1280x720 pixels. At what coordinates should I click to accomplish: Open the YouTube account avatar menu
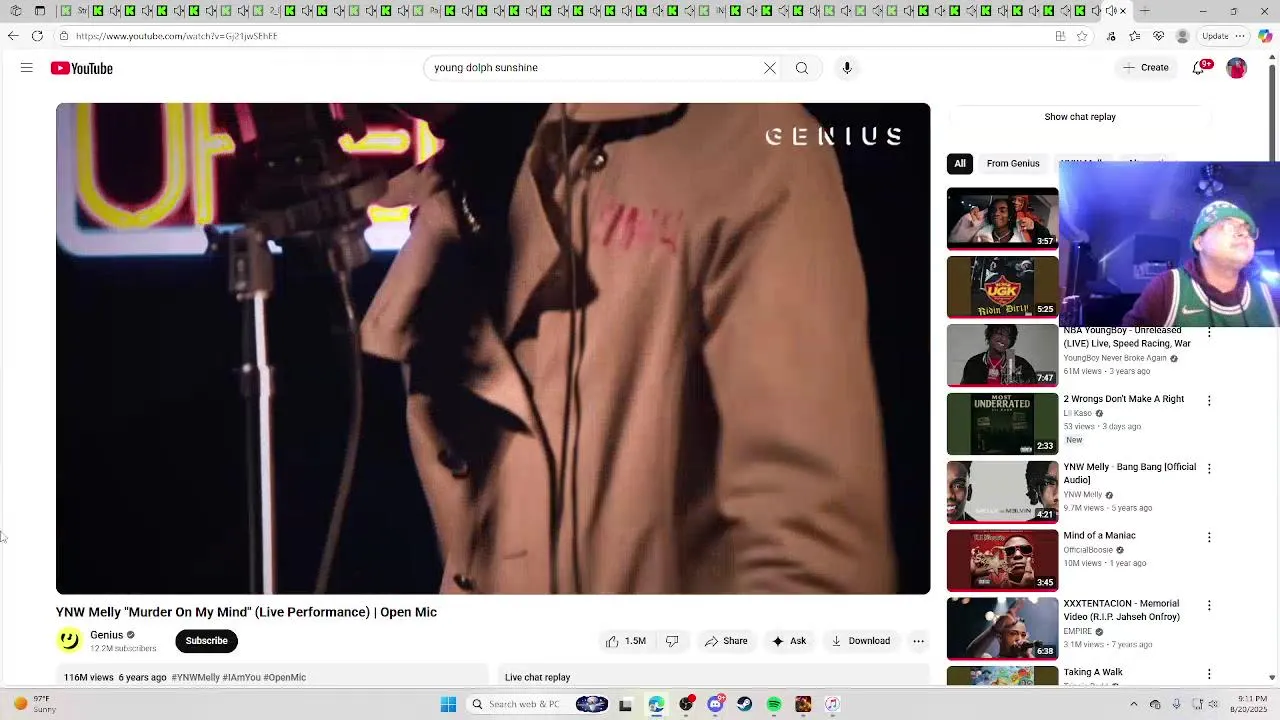pyautogui.click(x=1237, y=68)
